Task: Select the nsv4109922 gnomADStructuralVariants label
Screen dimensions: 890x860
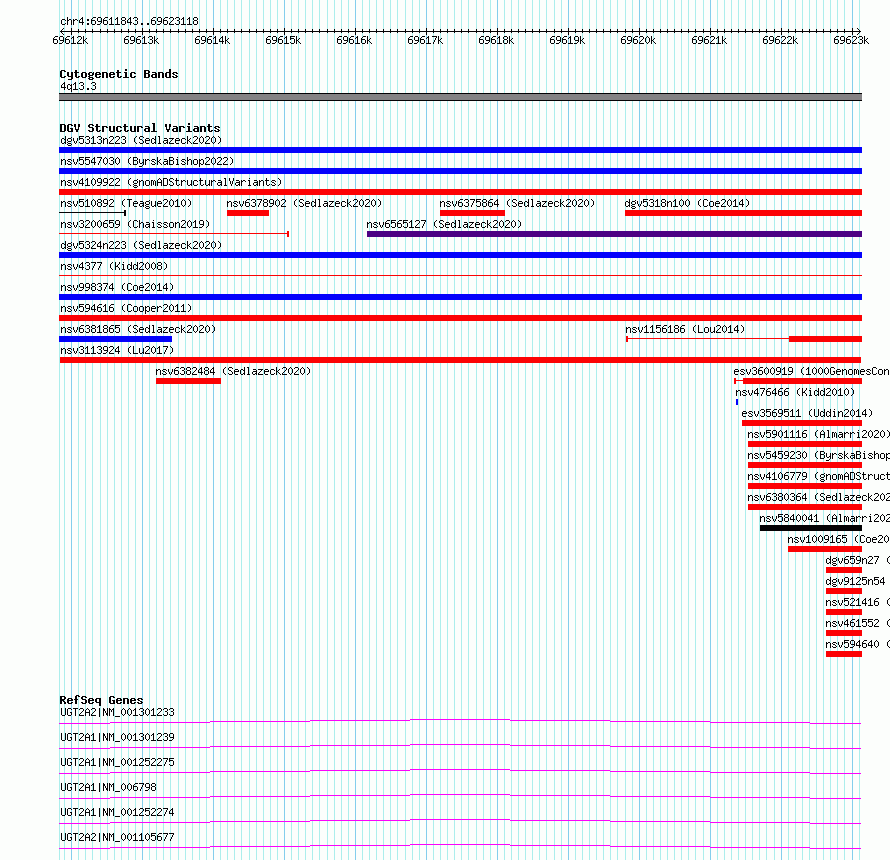Action: (171, 182)
